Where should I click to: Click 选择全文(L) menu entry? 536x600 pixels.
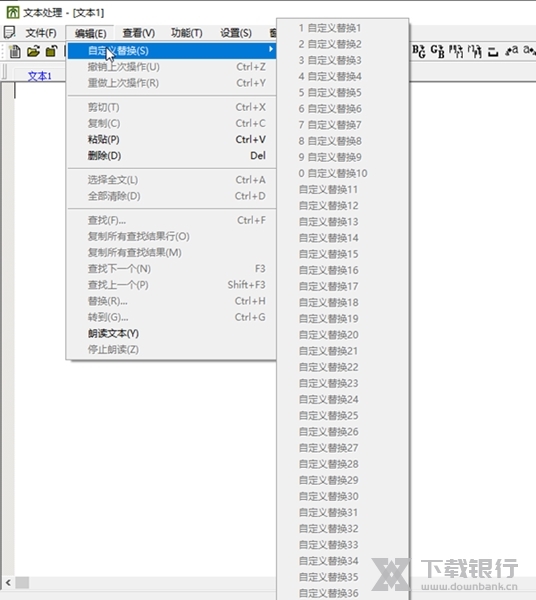tap(171, 180)
